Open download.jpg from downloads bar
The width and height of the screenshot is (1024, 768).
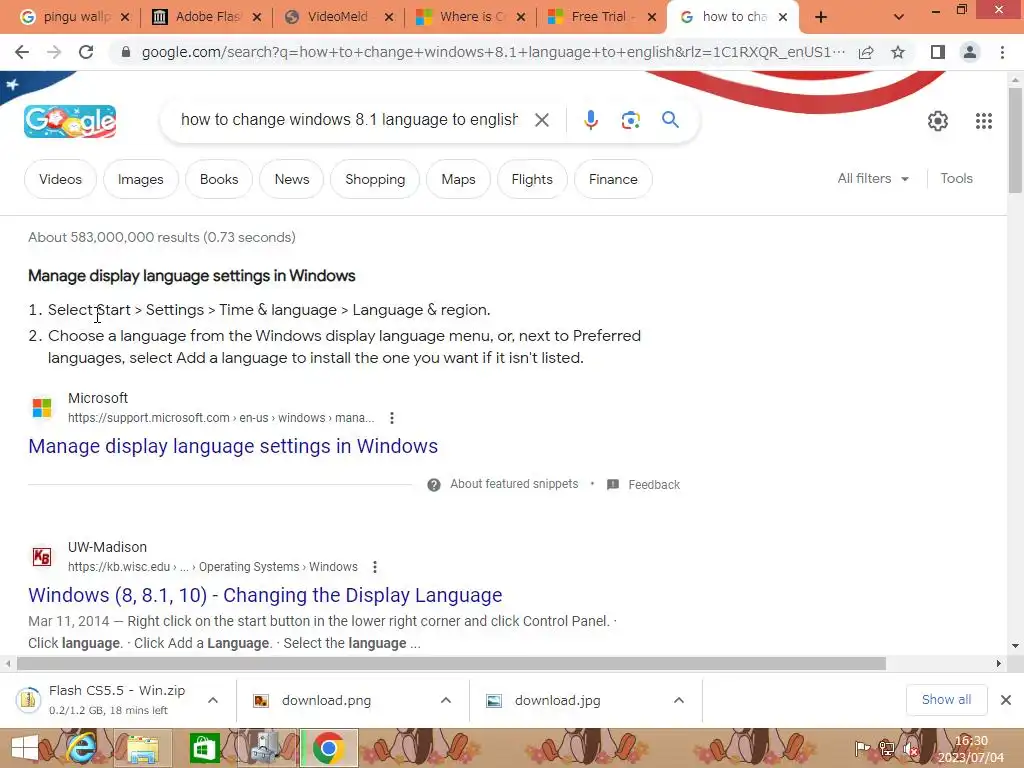pos(557,700)
